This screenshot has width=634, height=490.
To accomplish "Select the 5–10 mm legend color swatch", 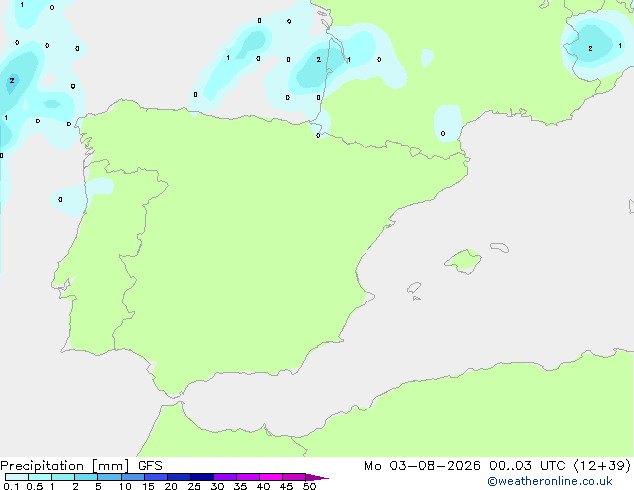I will (109, 477).
